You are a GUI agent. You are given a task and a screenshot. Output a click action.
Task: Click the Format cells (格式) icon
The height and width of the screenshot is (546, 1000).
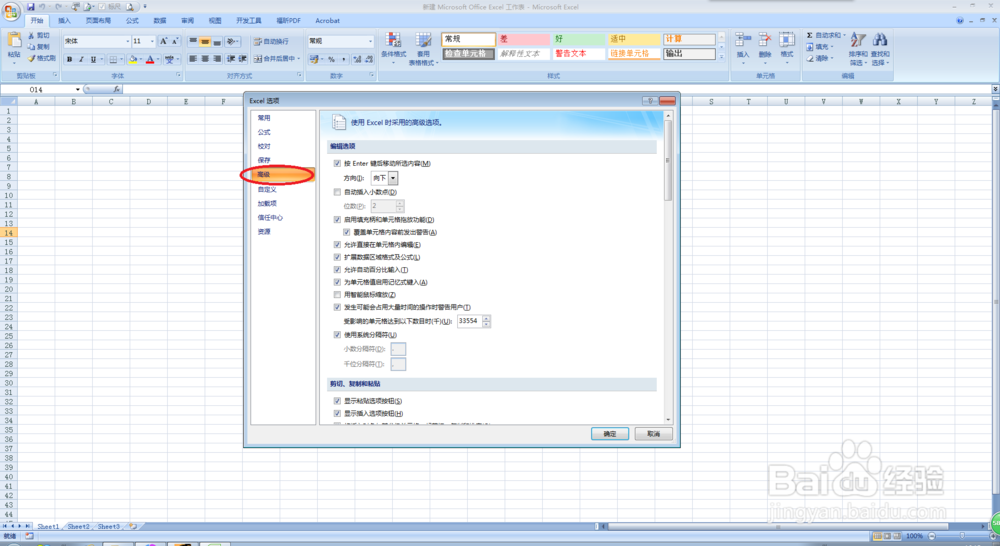pos(787,40)
